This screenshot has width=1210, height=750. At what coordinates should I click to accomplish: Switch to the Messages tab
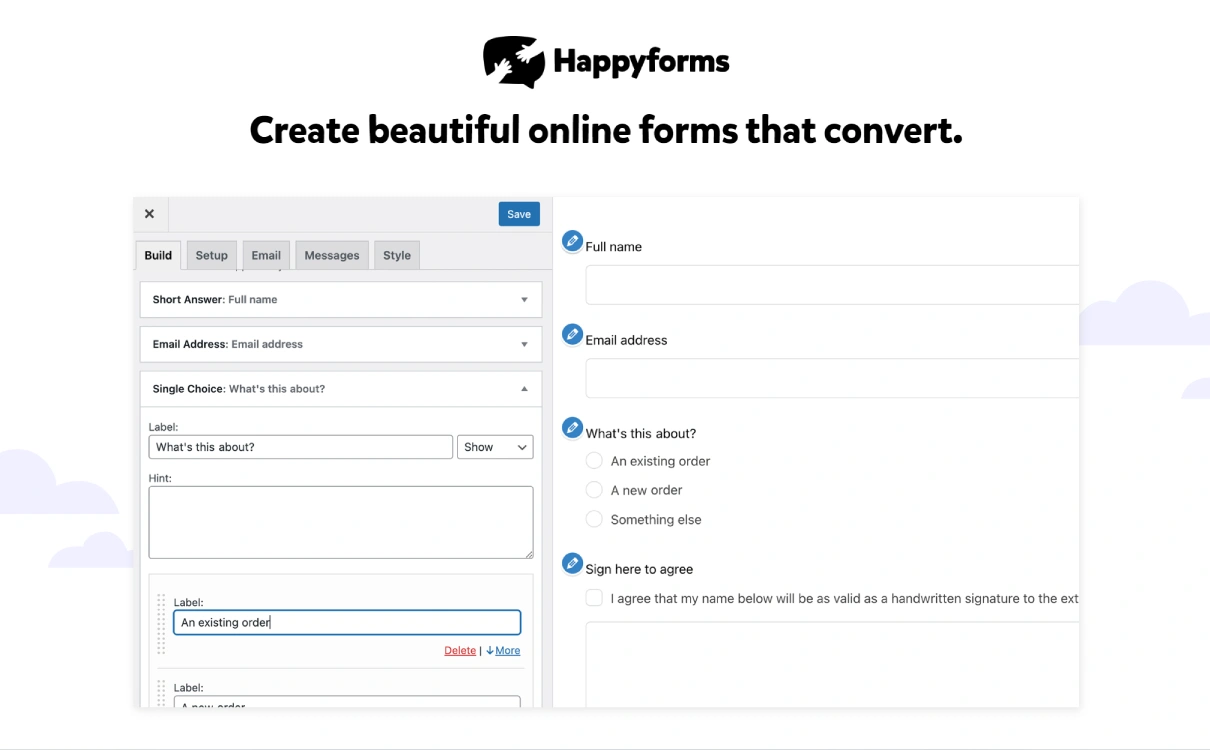pyautogui.click(x=332, y=255)
